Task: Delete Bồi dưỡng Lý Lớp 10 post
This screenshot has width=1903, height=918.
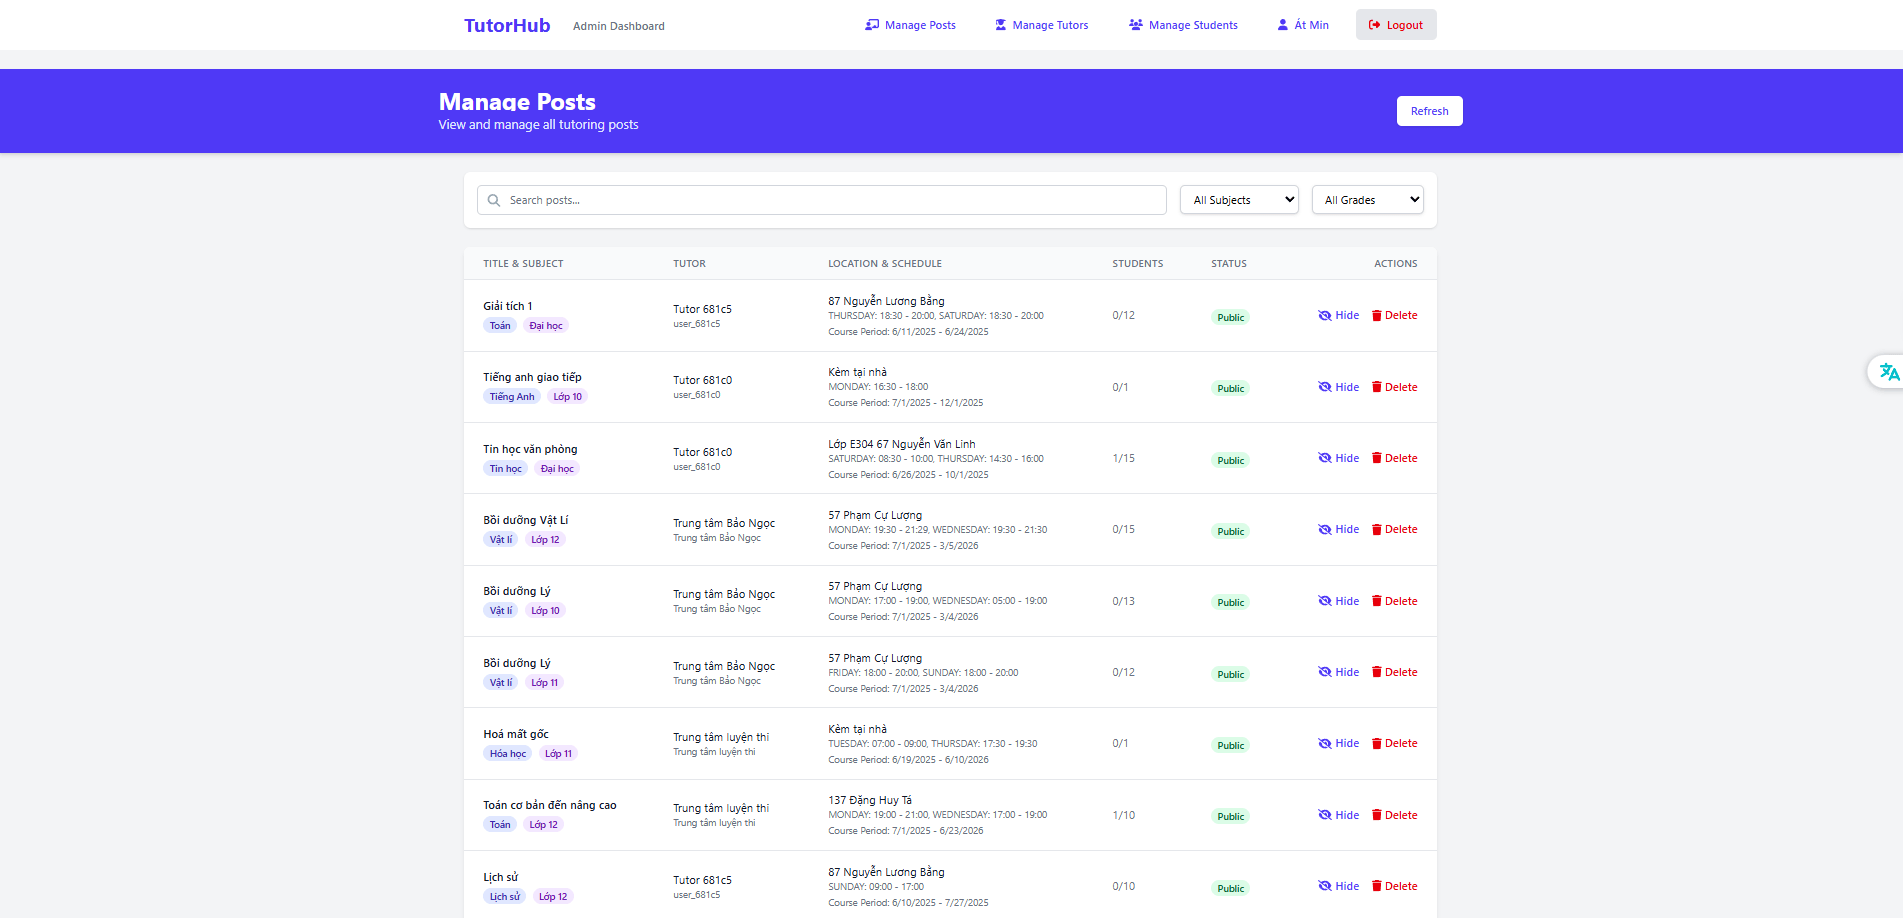Action: pos(1394,601)
